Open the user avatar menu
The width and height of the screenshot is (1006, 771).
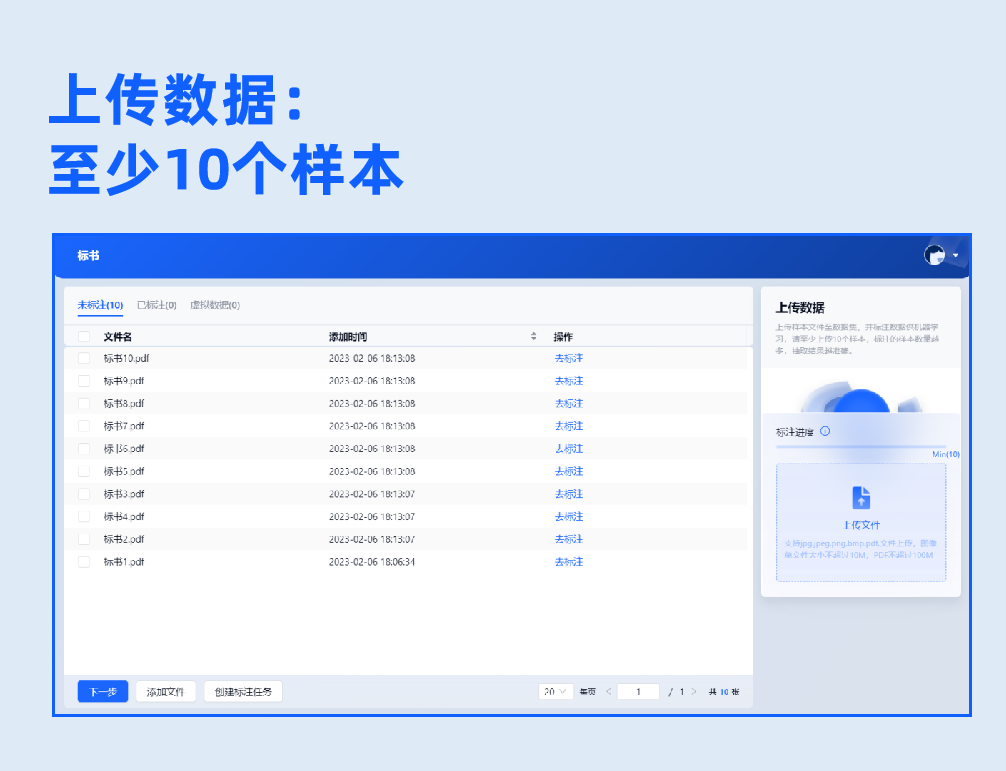pos(934,255)
